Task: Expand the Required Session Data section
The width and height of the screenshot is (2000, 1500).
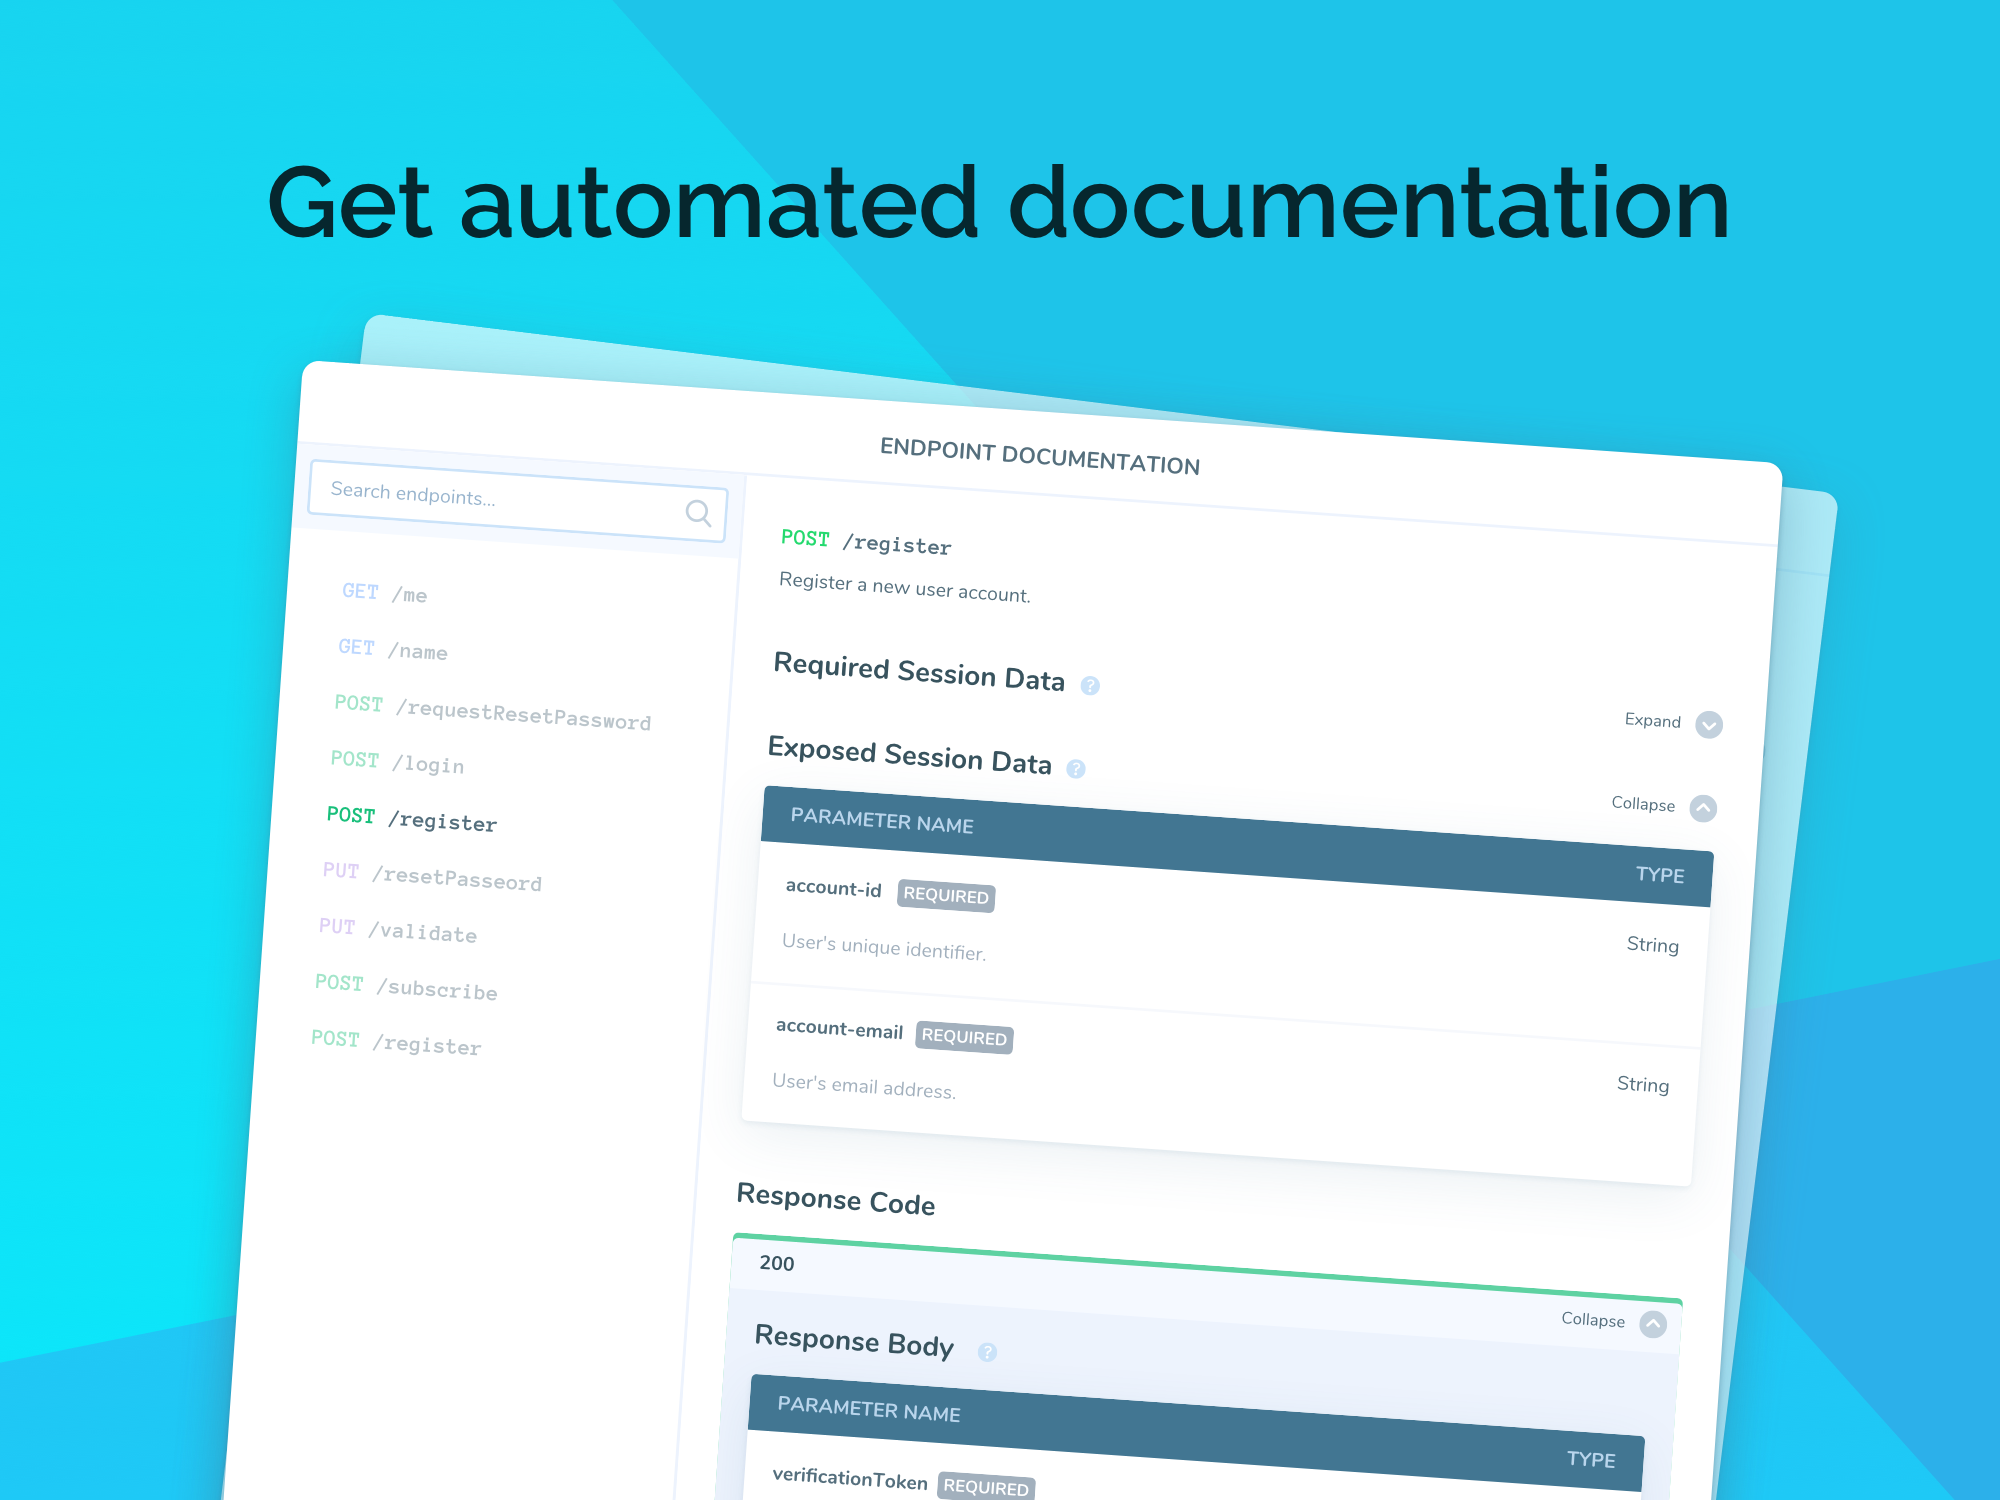Action: 1709,724
